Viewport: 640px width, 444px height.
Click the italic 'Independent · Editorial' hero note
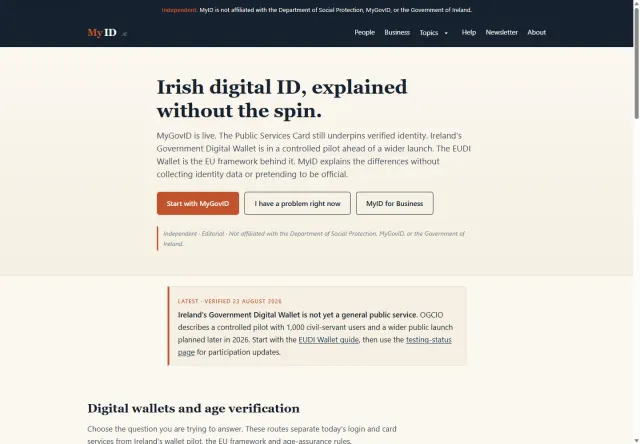point(314,238)
